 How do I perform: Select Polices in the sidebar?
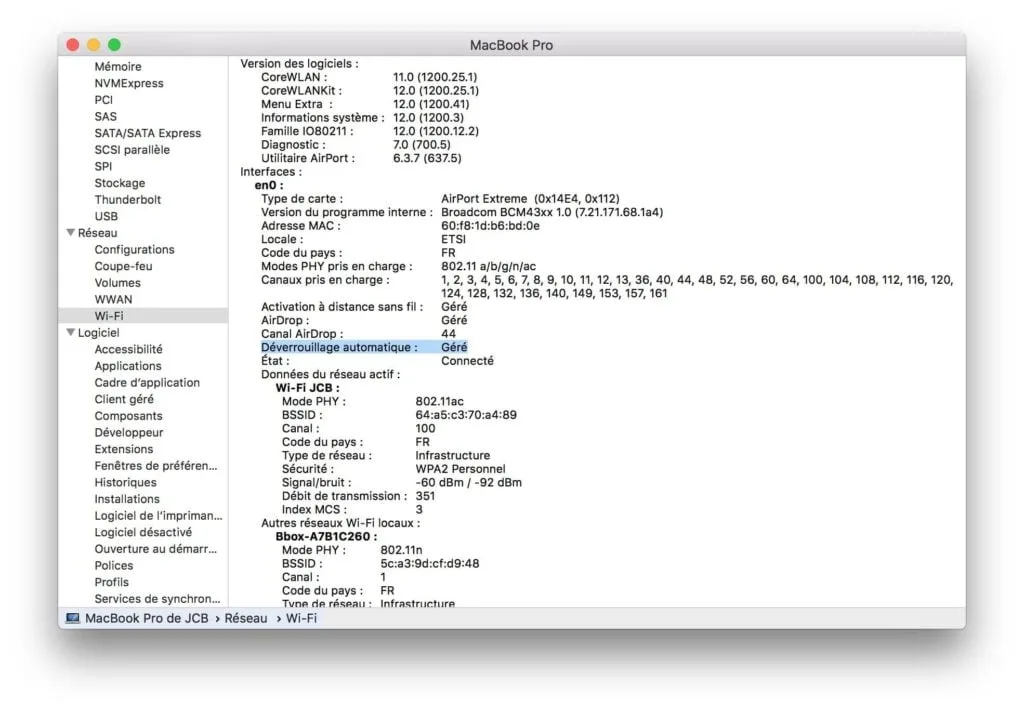114,566
